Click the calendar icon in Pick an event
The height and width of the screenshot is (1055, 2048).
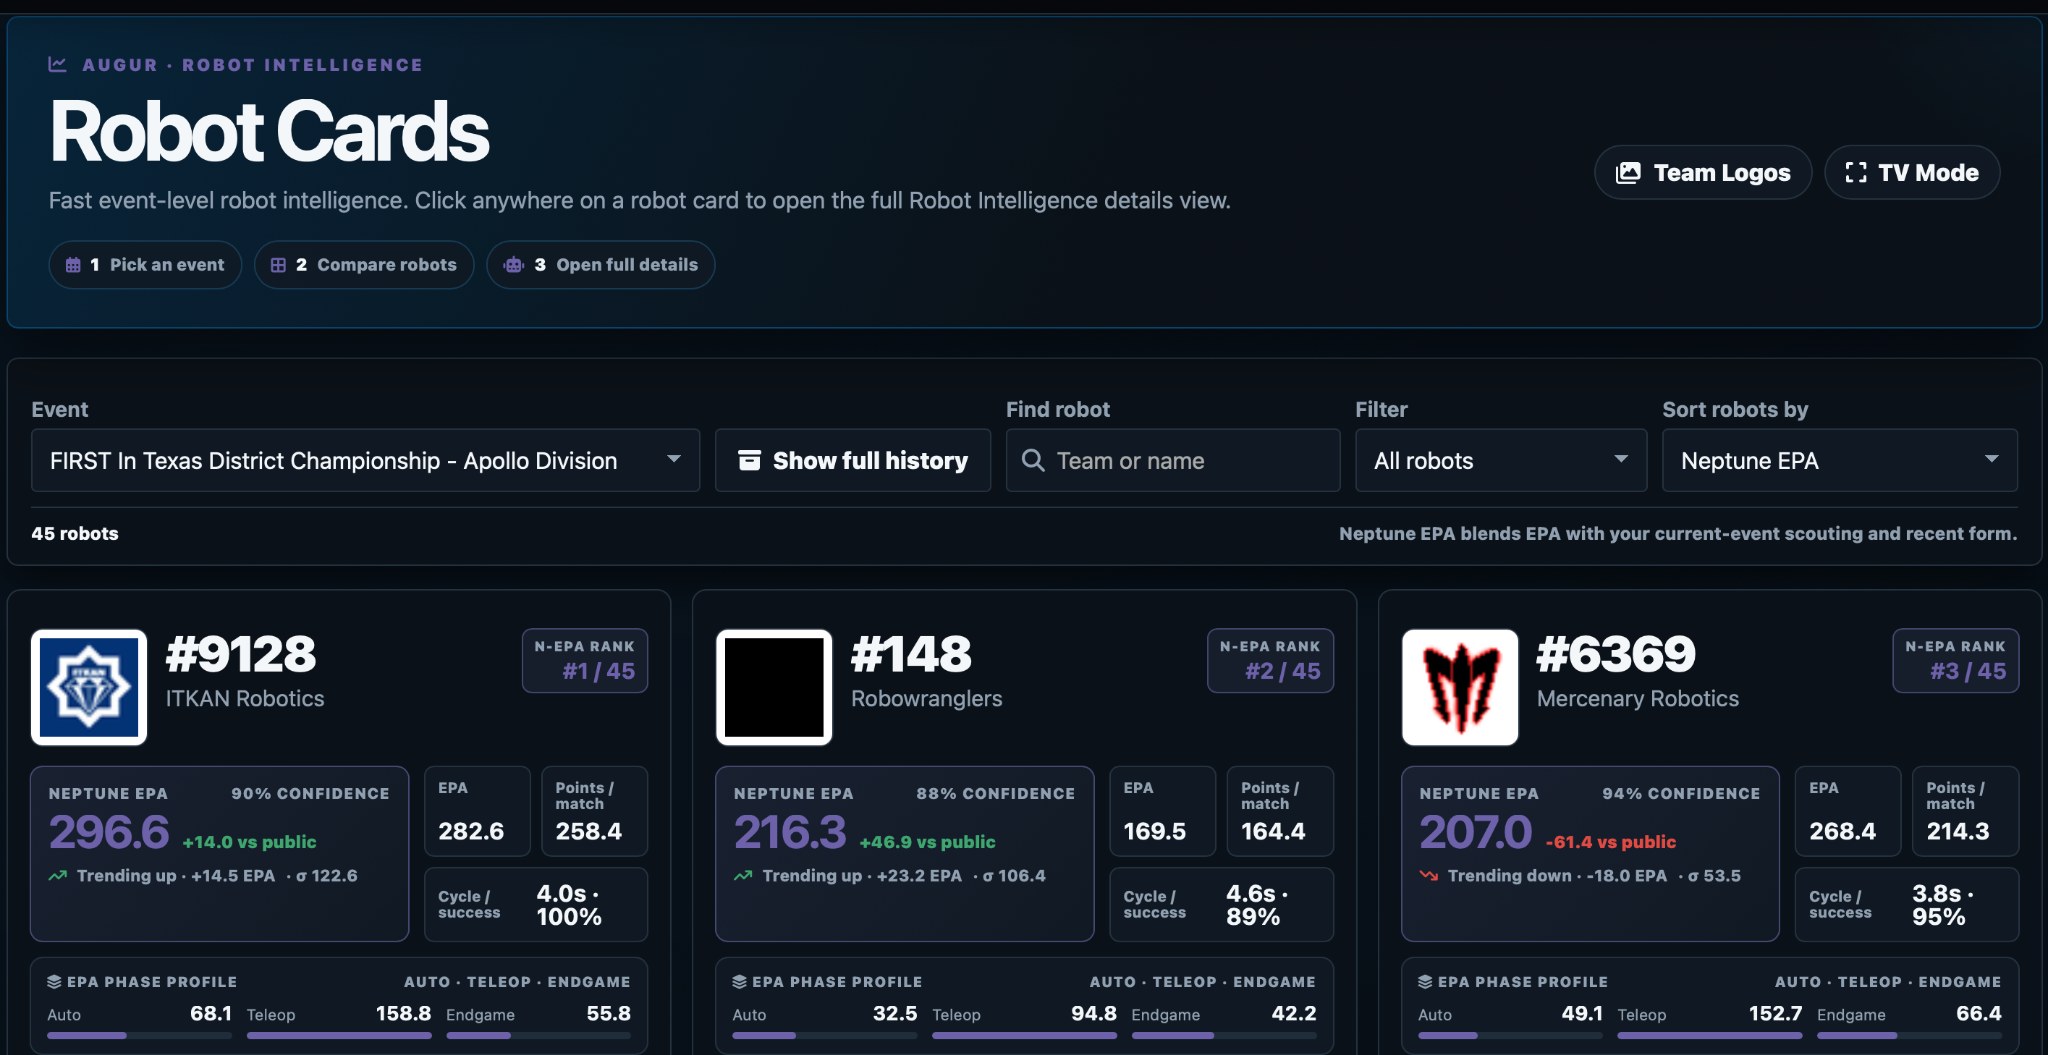coord(73,265)
